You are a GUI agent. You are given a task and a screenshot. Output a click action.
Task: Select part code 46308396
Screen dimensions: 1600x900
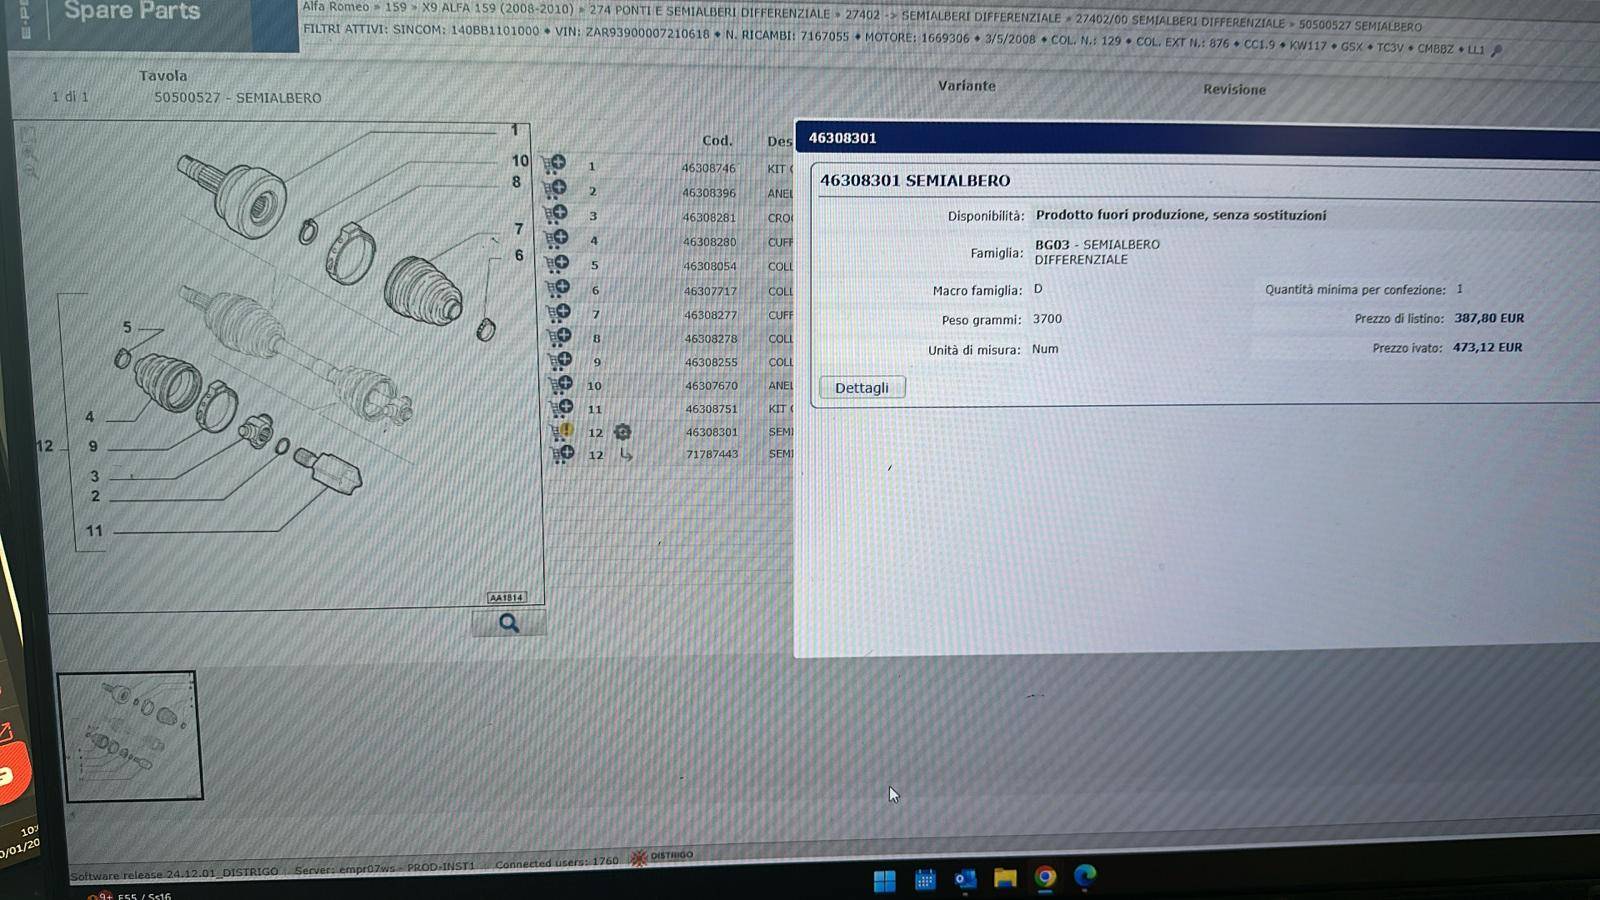[709, 193]
